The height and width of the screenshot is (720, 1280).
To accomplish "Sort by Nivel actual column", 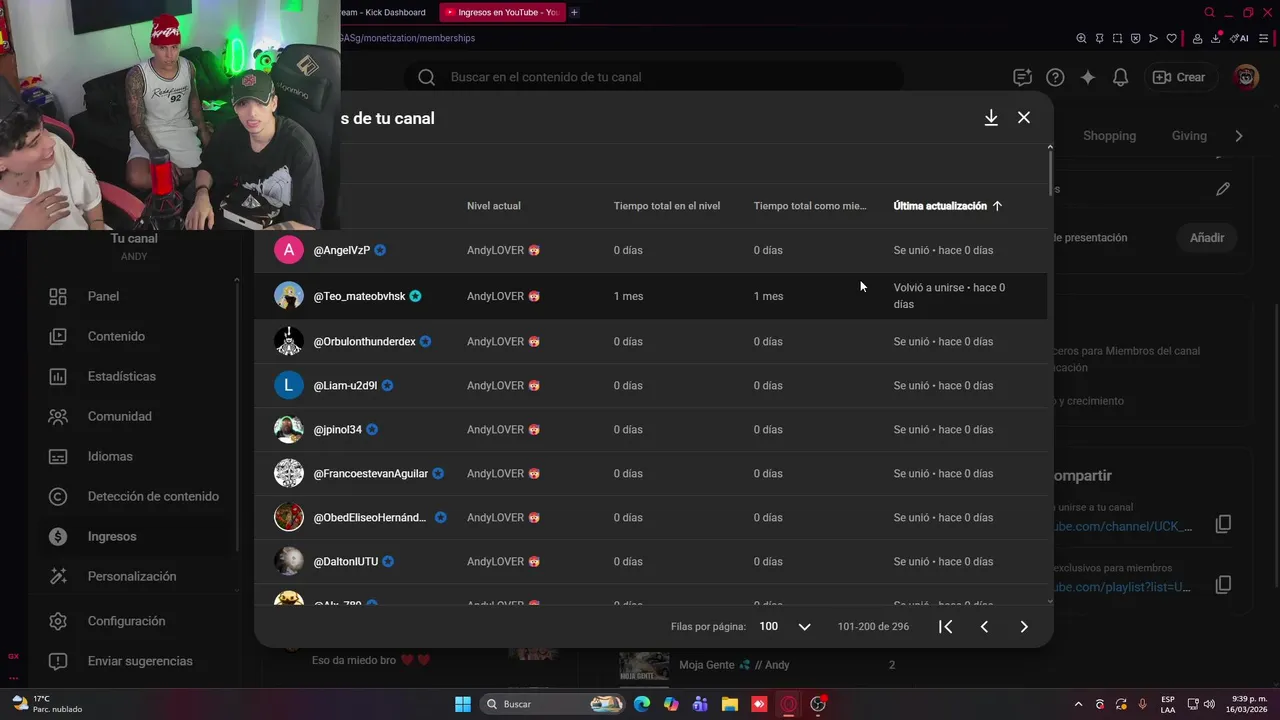I will [494, 206].
